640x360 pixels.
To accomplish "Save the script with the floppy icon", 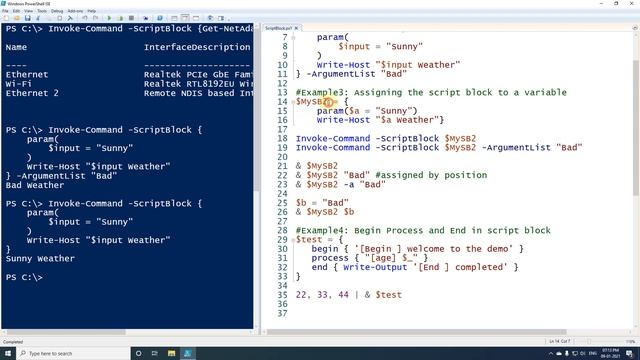I will coord(28,18).
